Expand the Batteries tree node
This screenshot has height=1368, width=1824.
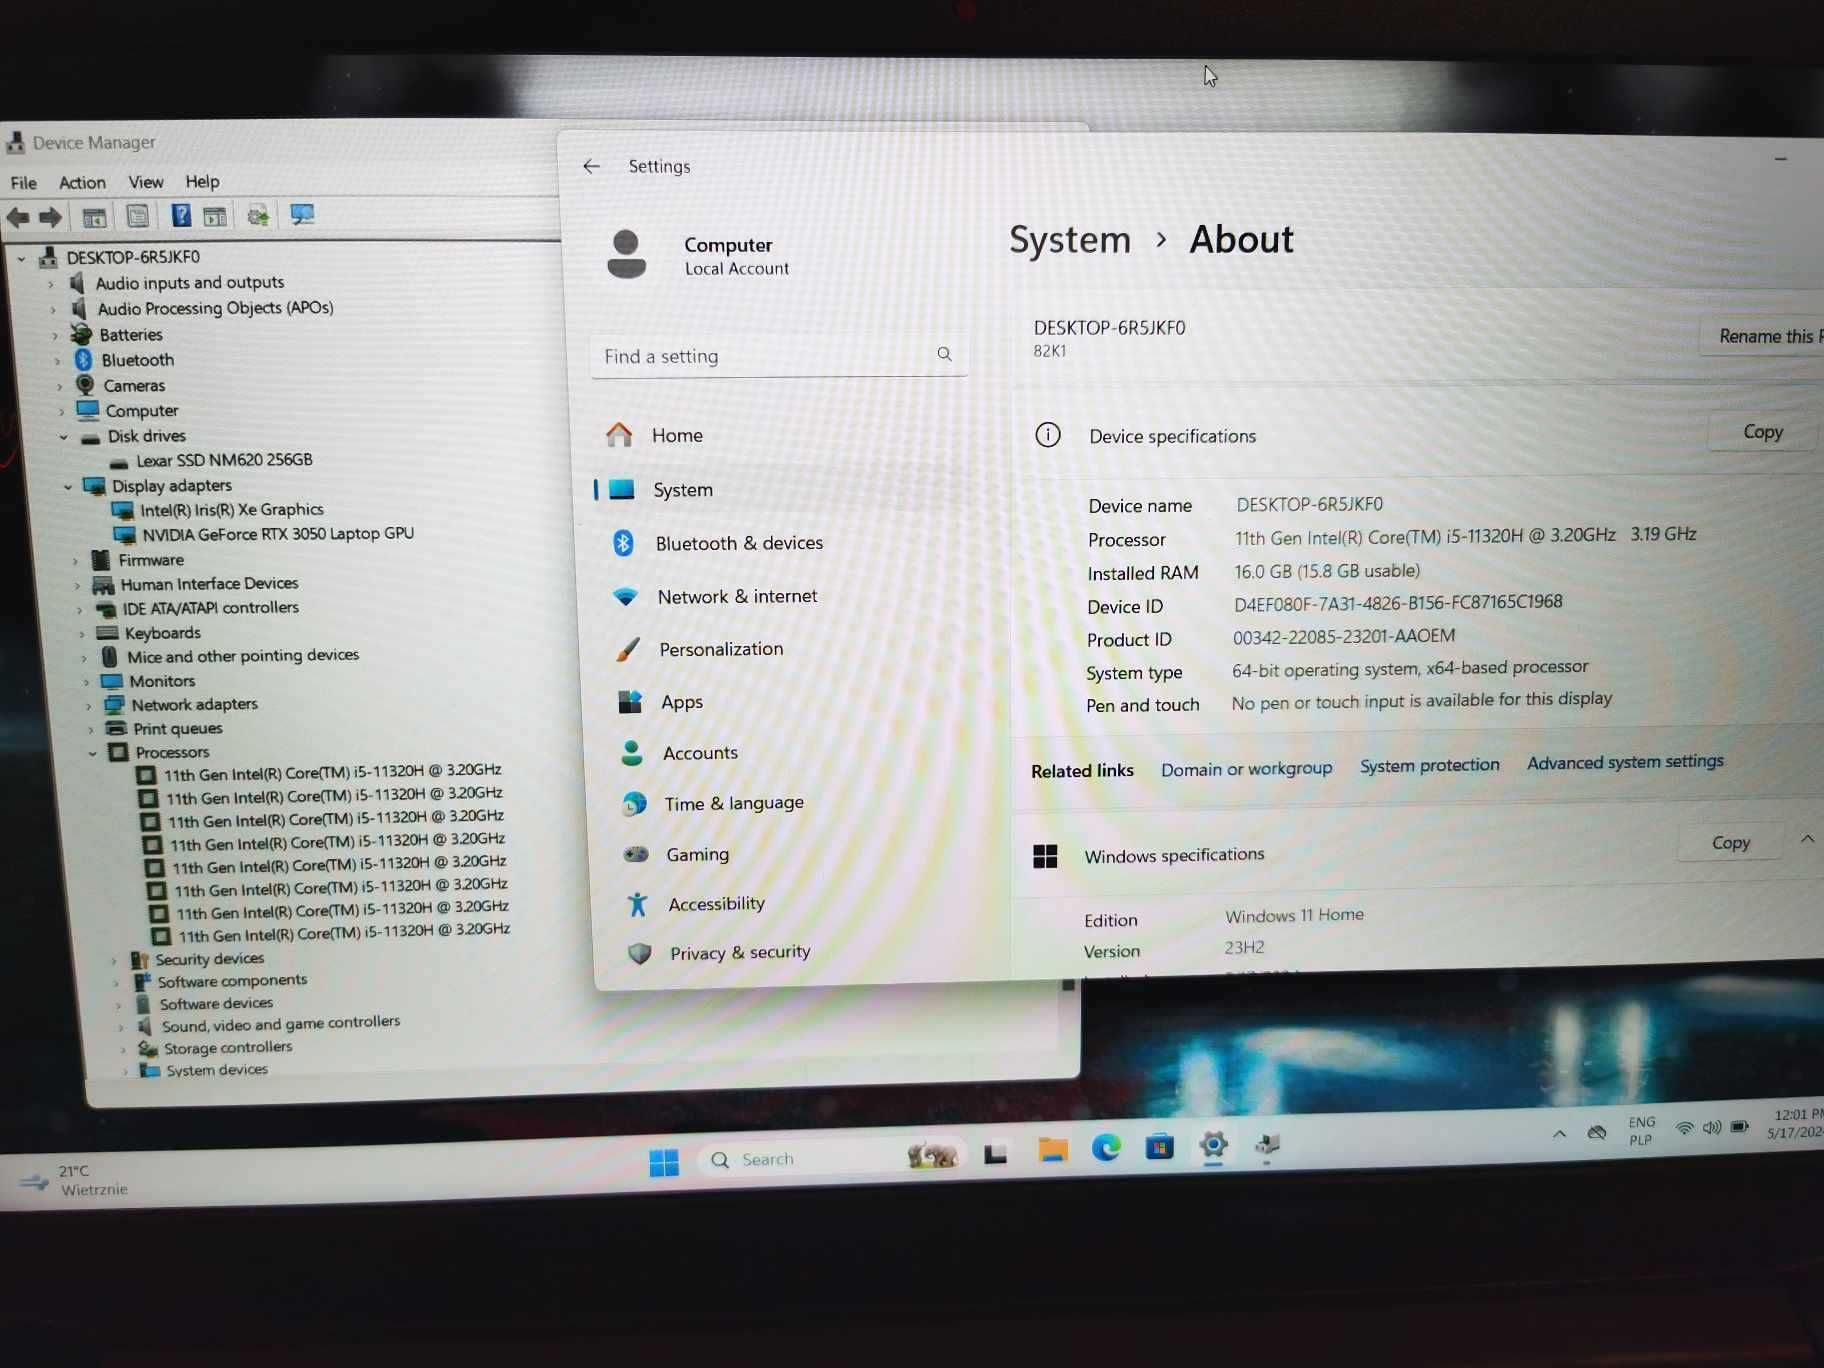pos(55,335)
